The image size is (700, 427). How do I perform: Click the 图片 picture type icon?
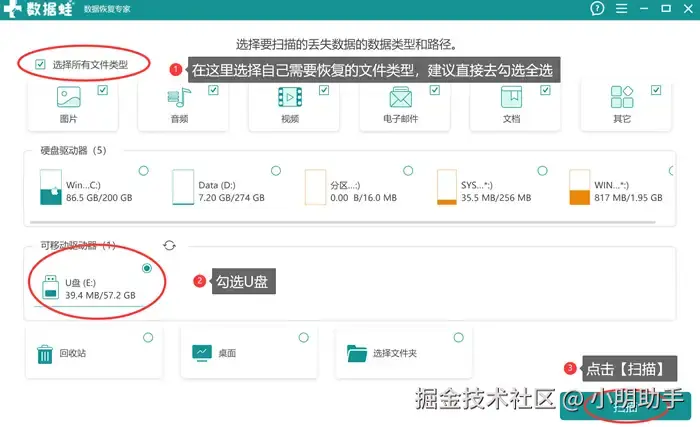click(69, 97)
